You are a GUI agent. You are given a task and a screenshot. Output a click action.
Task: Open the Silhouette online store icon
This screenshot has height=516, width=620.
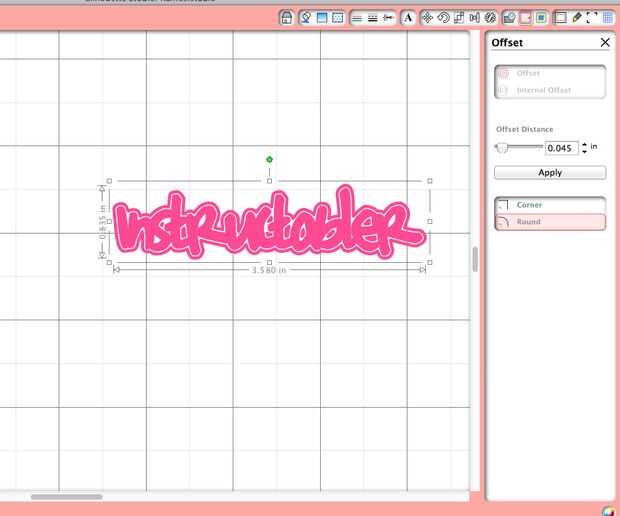[x=287, y=18]
